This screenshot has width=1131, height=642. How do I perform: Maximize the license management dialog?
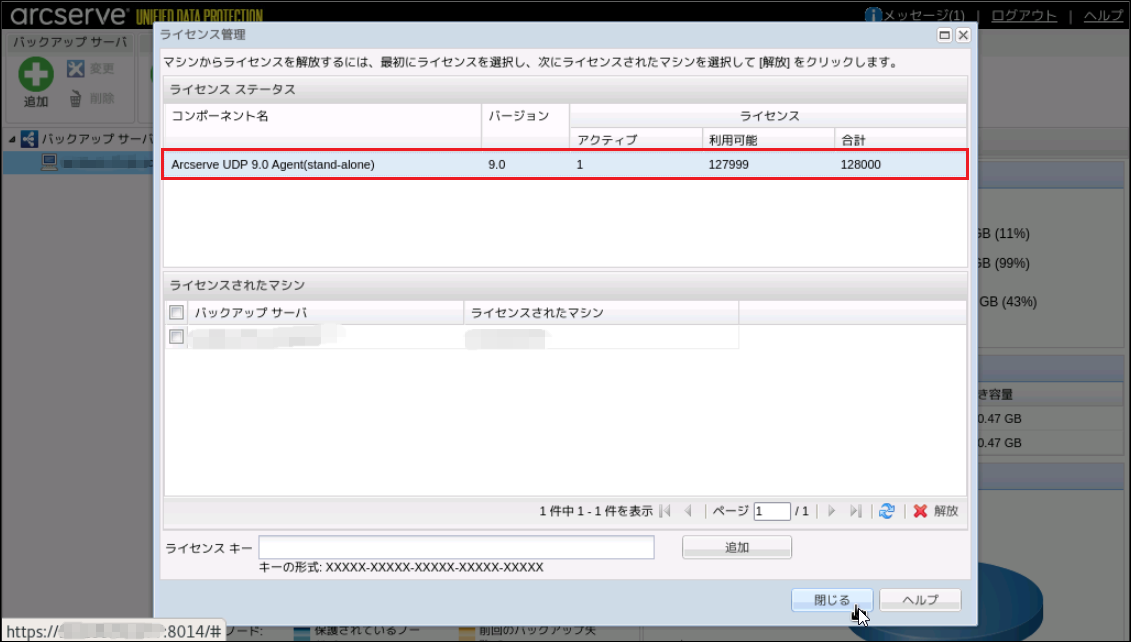click(x=944, y=35)
